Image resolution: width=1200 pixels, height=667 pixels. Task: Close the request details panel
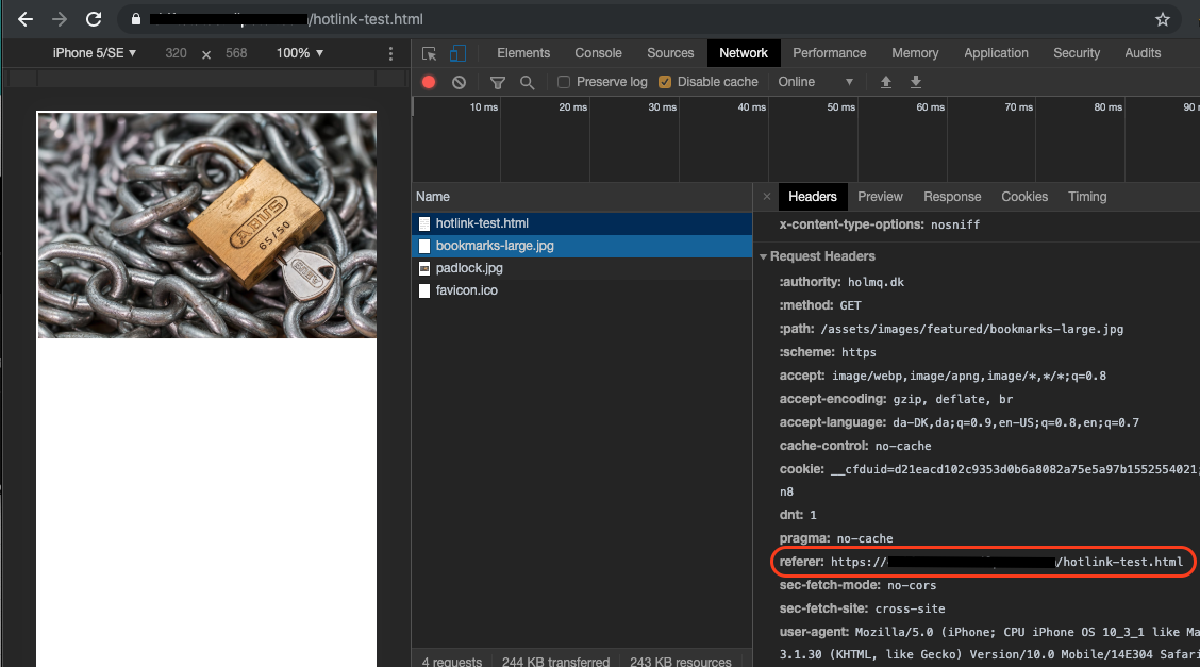(765, 196)
